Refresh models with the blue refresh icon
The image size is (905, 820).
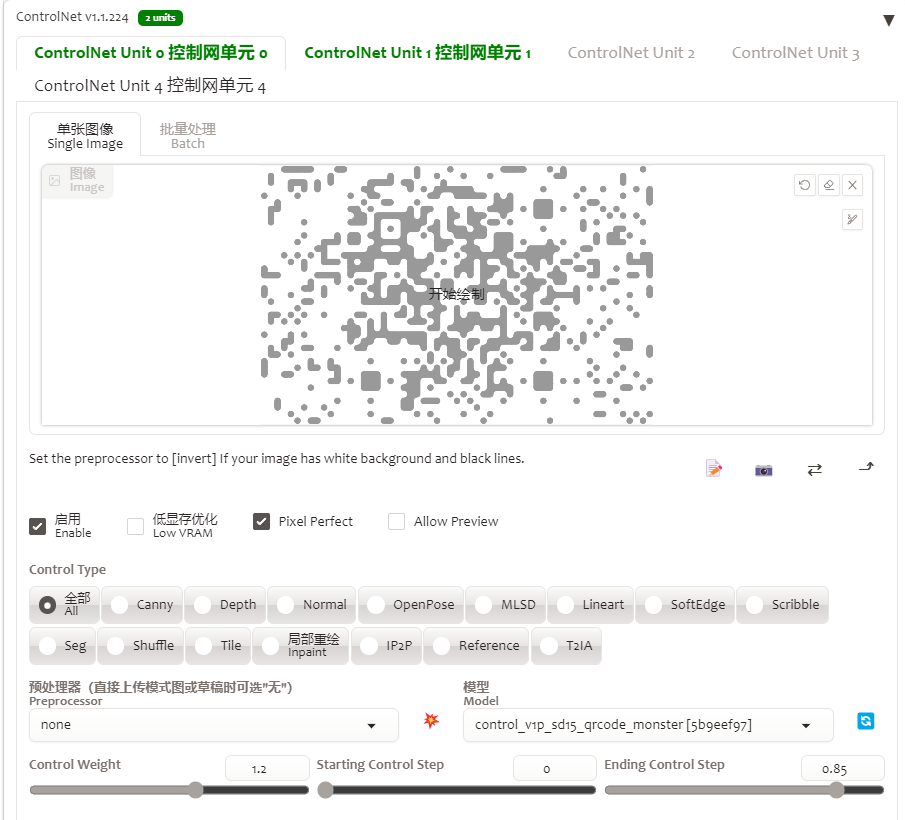click(866, 721)
